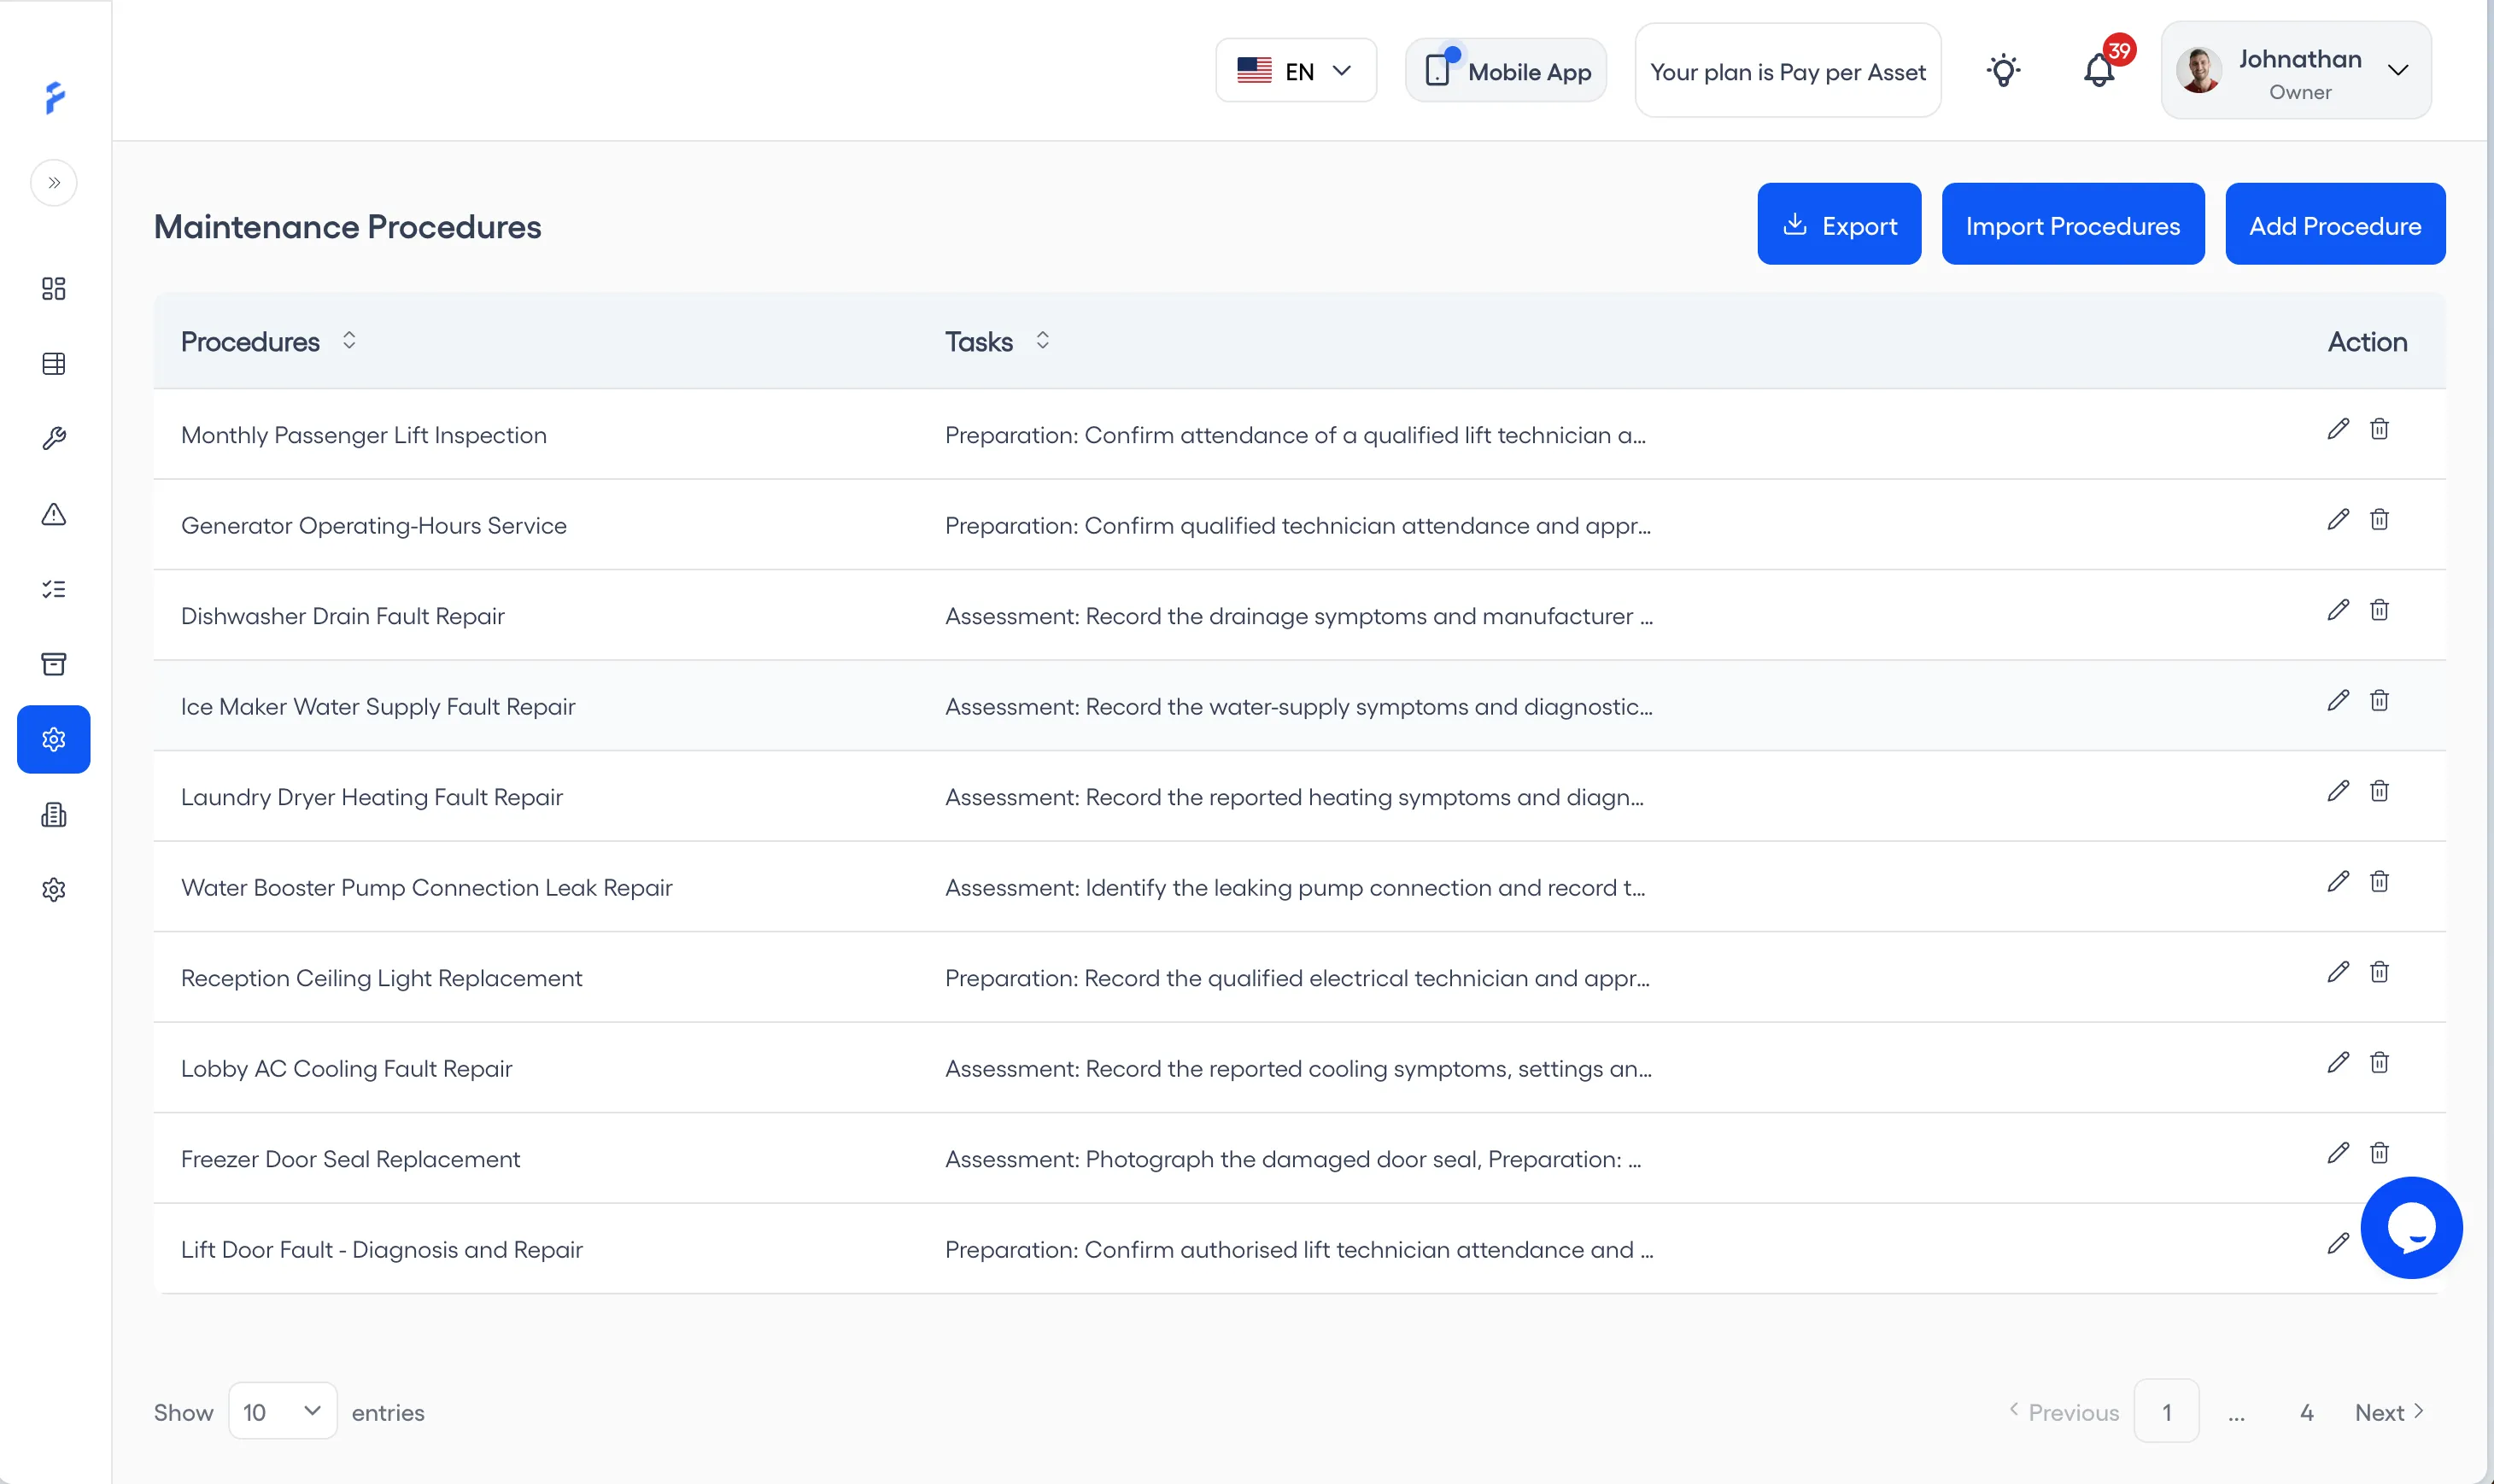The width and height of the screenshot is (2494, 1484).
Task: Edit Generator Operating-Hours Service procedure
Action: coord(2338,520)
